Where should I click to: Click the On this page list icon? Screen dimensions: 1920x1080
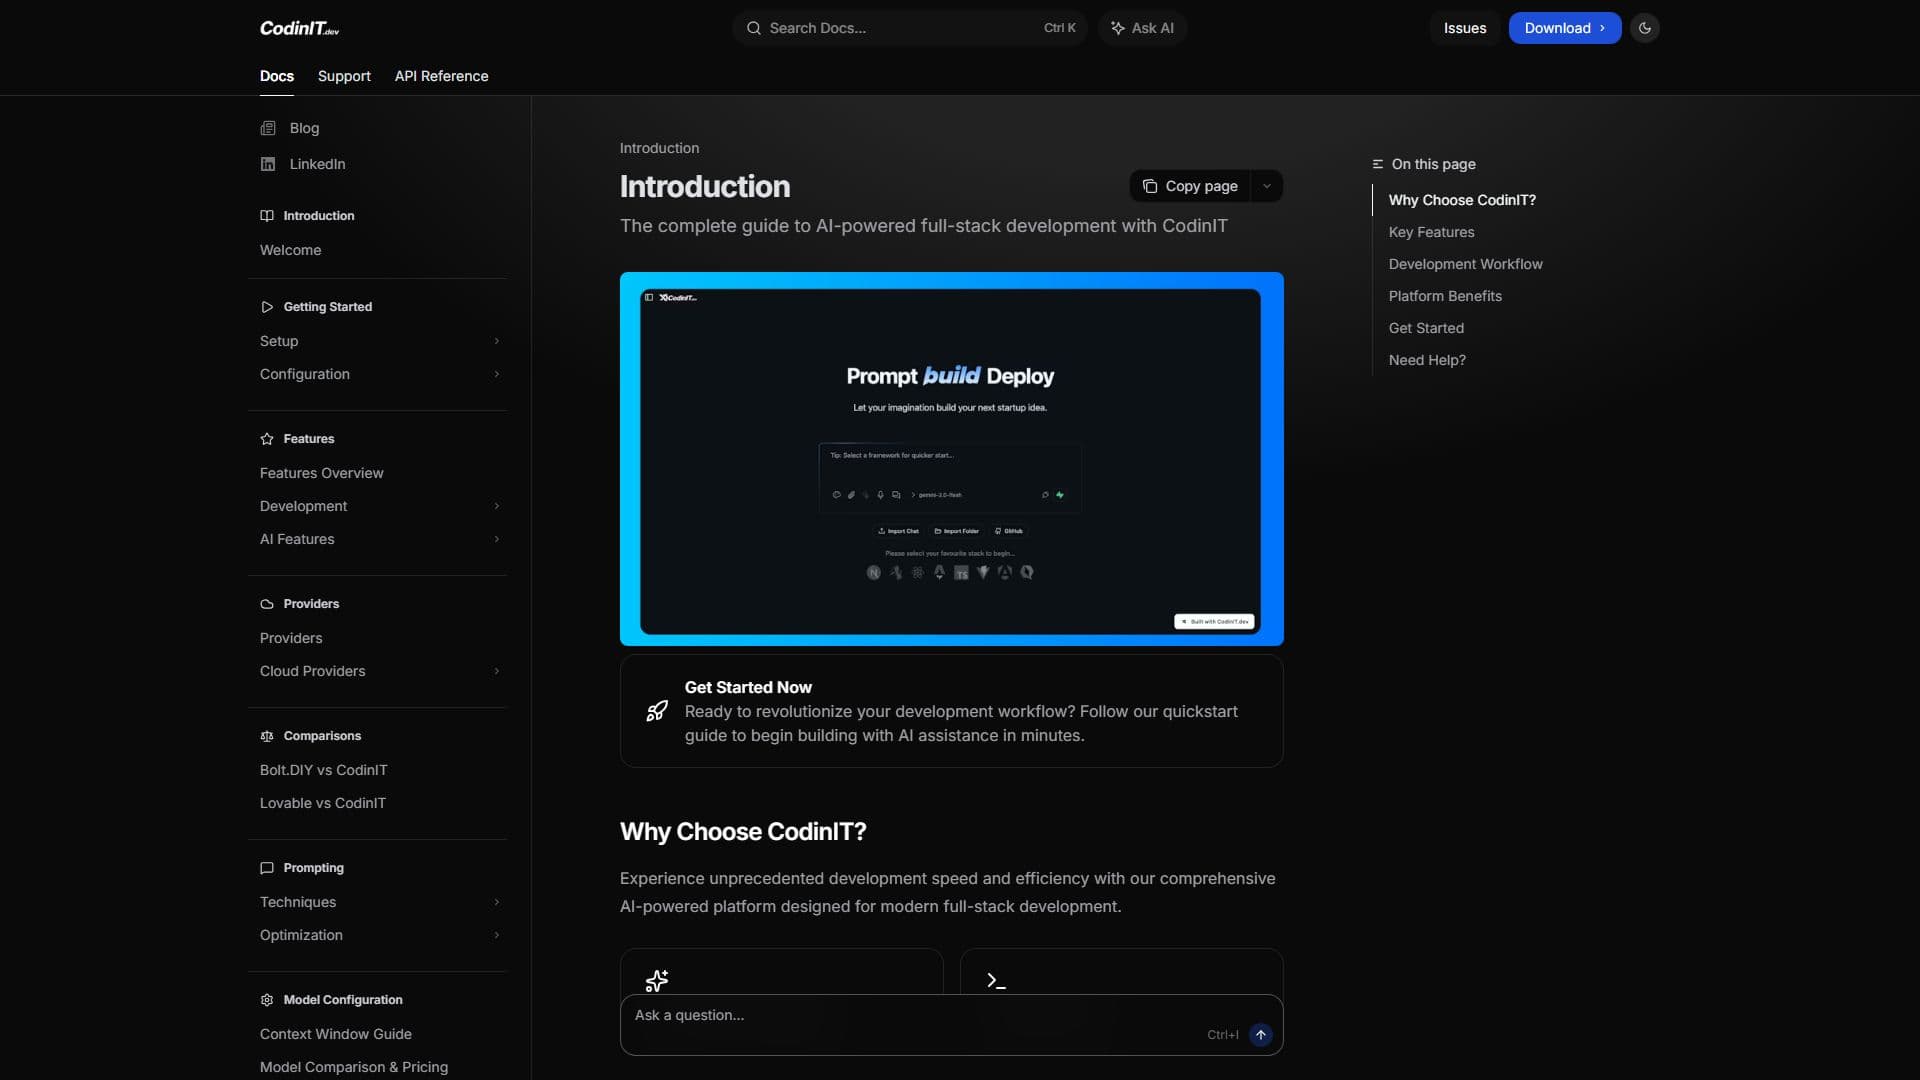click(x=1378, y=164)
